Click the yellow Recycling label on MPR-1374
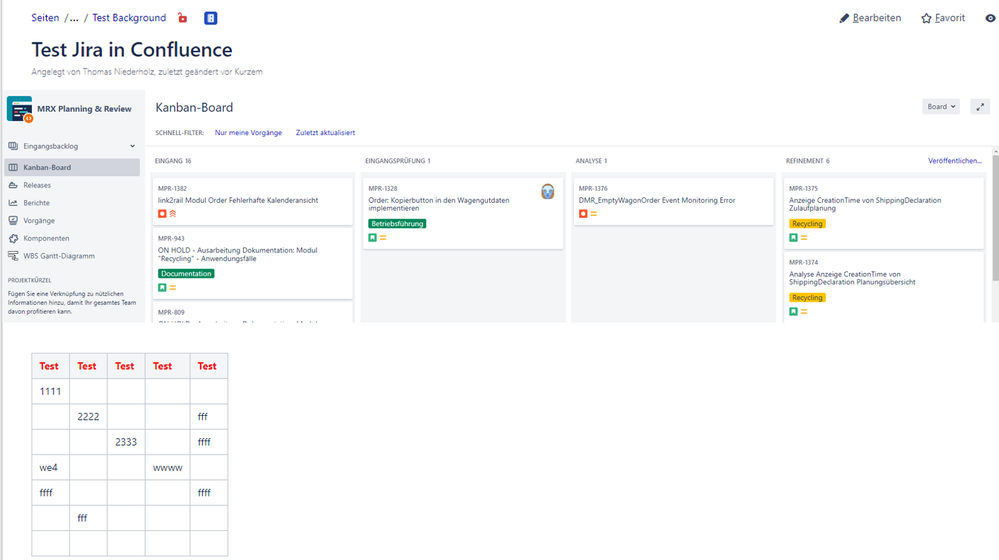This screenshot has height=560, width=999. tap(807, 298)
